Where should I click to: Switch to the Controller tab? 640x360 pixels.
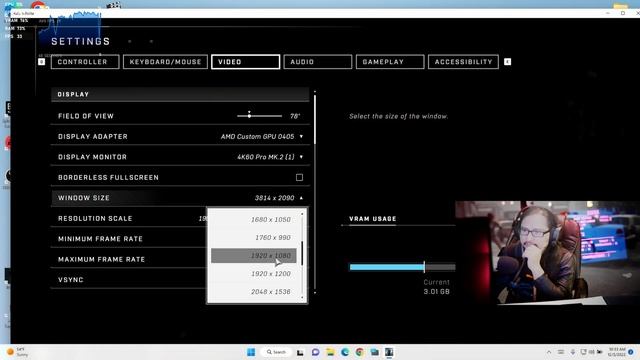85,62
